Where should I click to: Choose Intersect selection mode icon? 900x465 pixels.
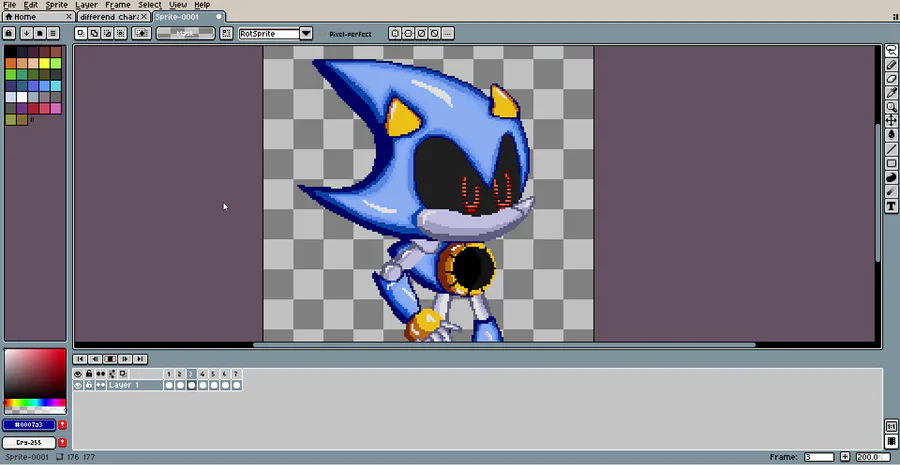[121, 33]
